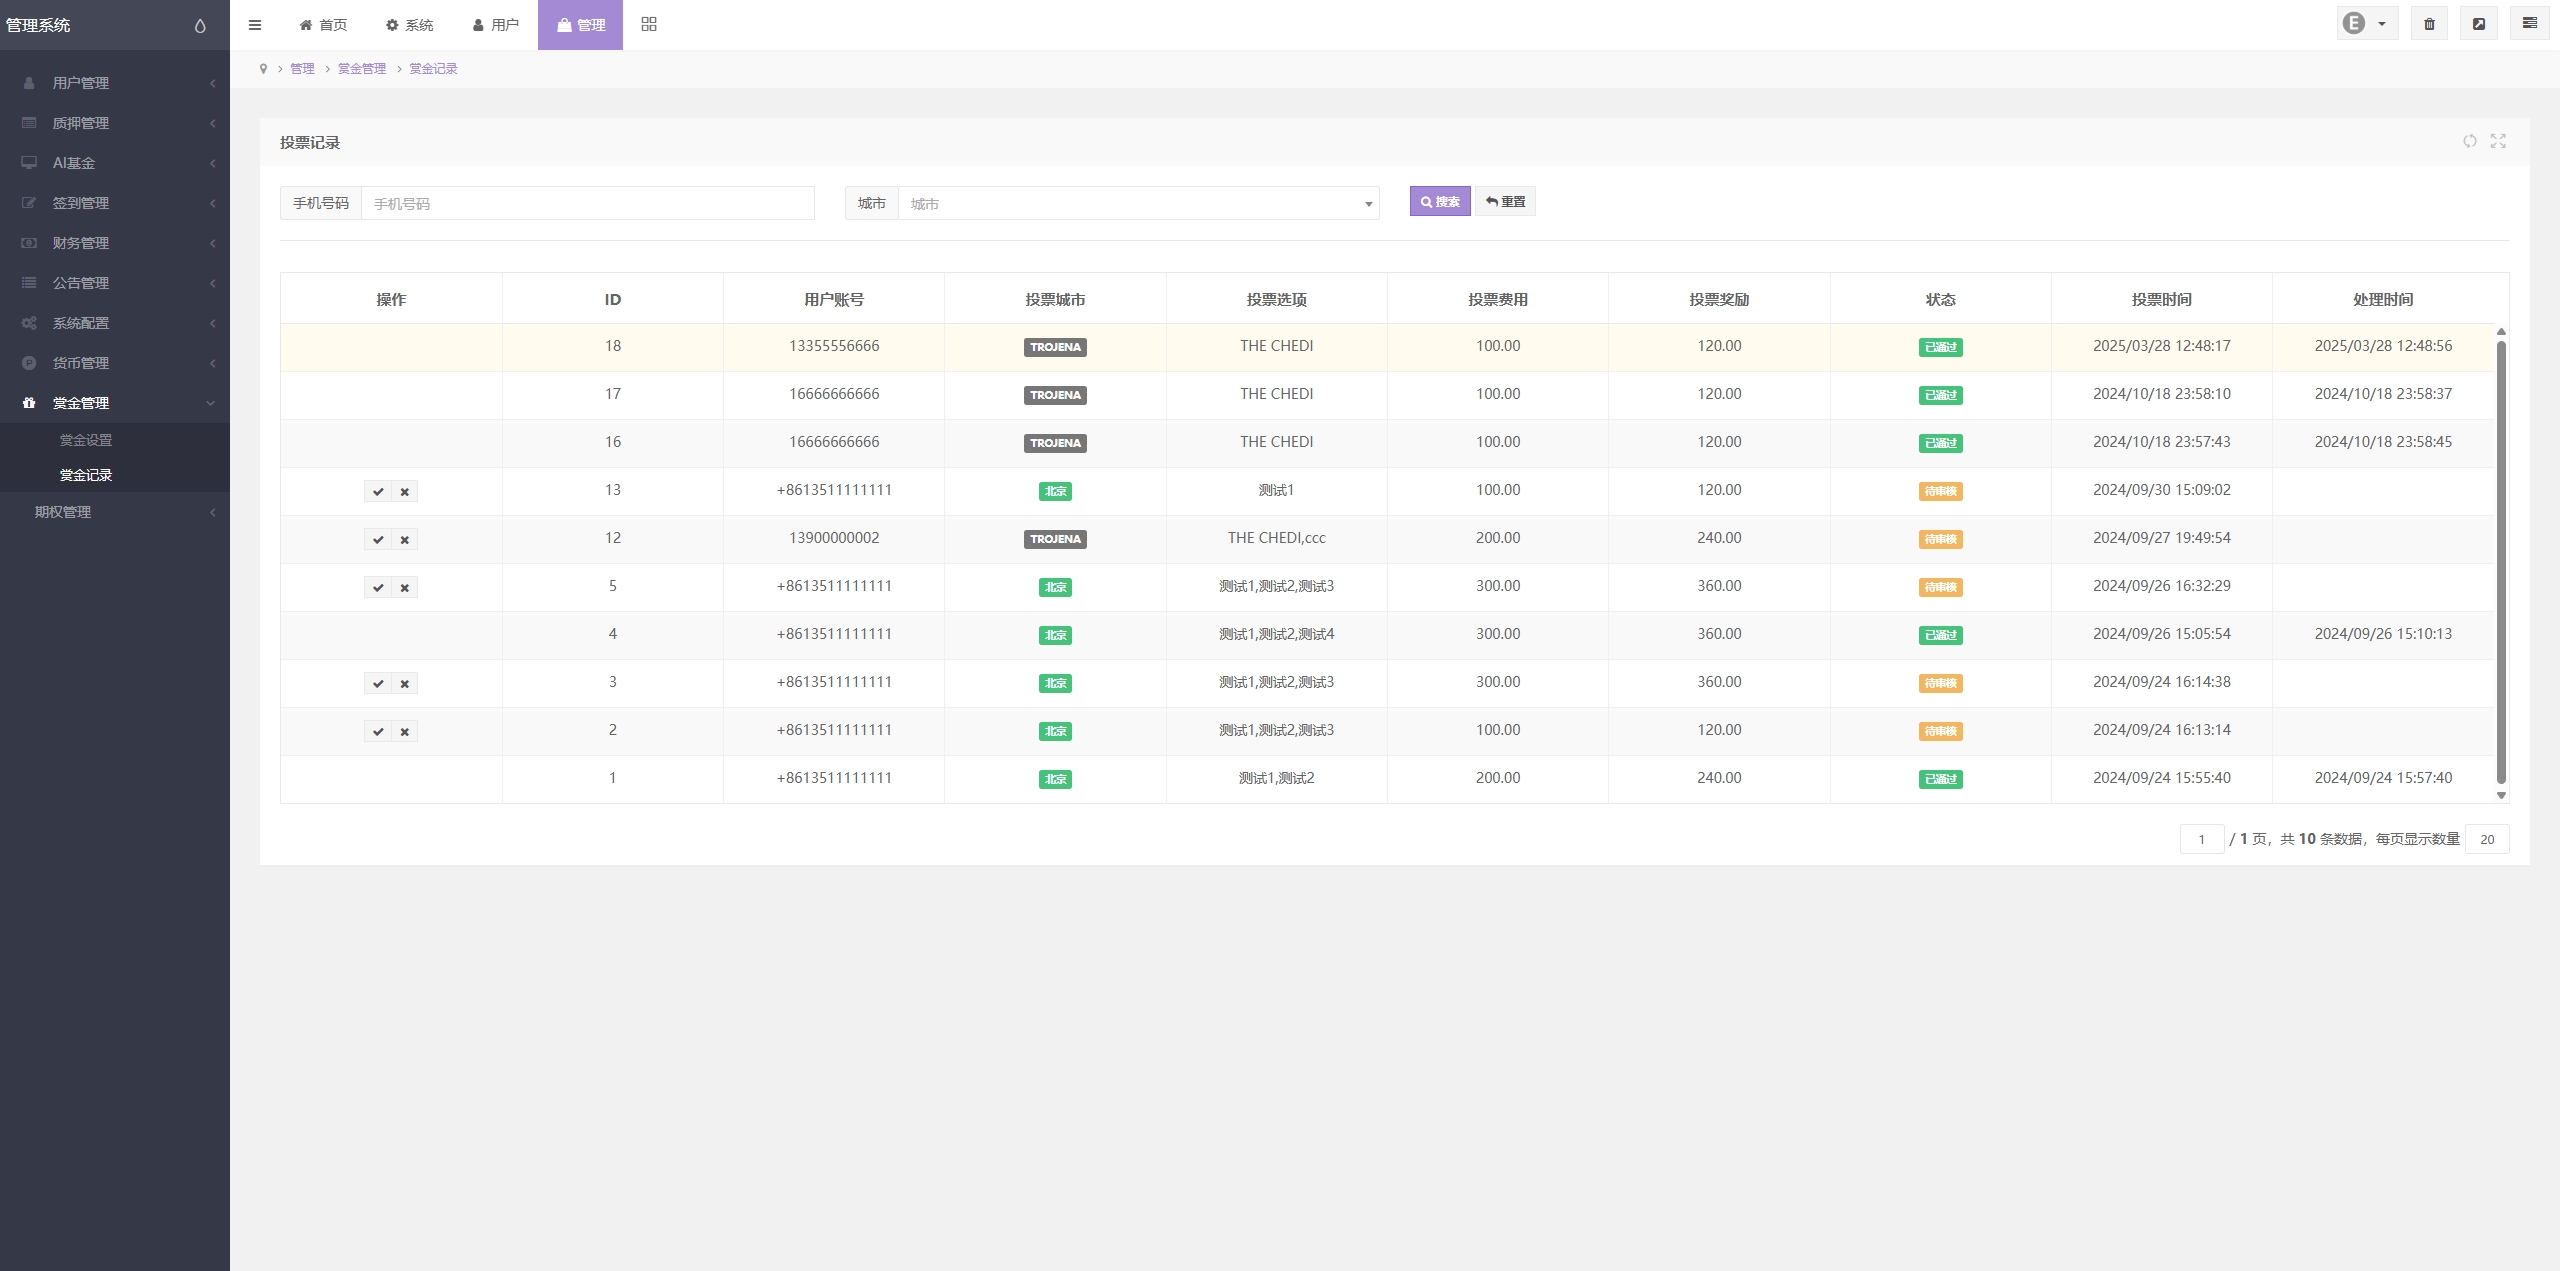
Task: Click the table vertical scrollbar
Action: 2500,560
